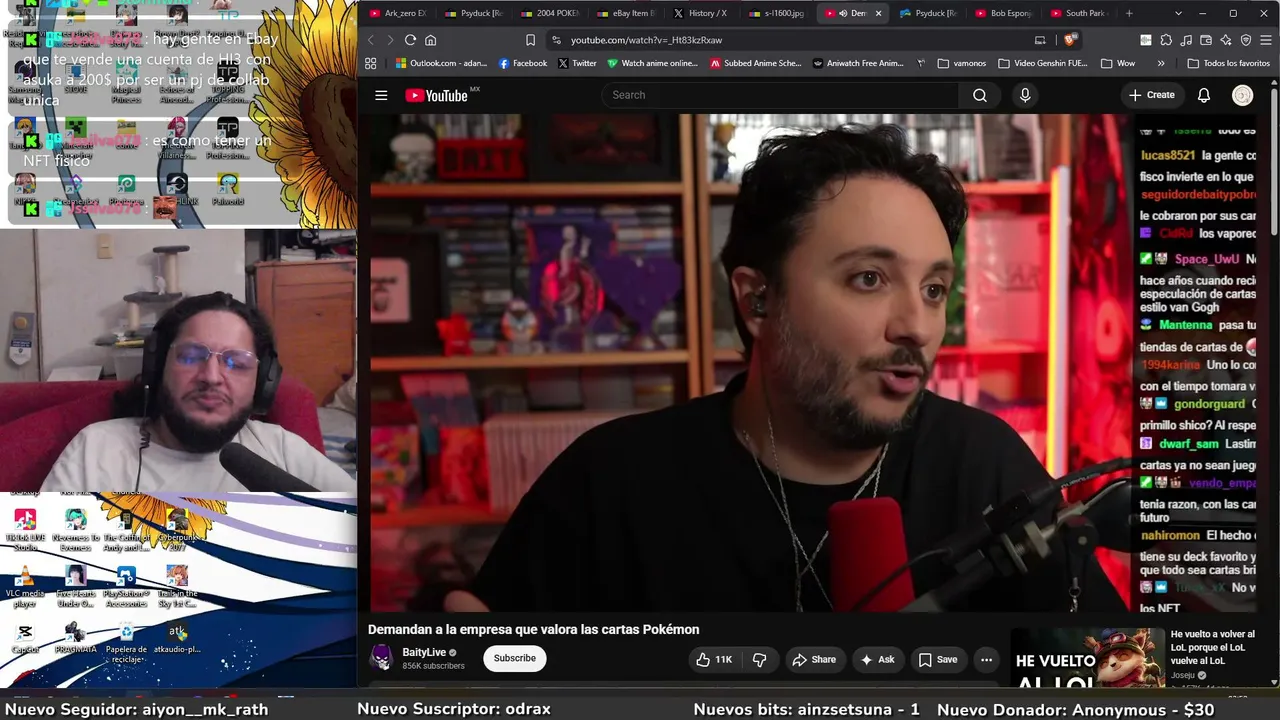Open more actions menu for the video
Image resolution: width=1280 pixels, height=720 pixels.
pos(986,659)
